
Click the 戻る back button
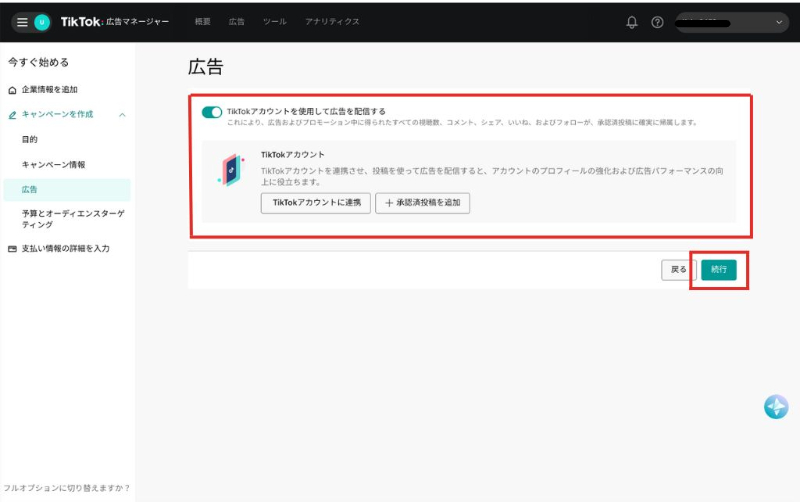678,269
